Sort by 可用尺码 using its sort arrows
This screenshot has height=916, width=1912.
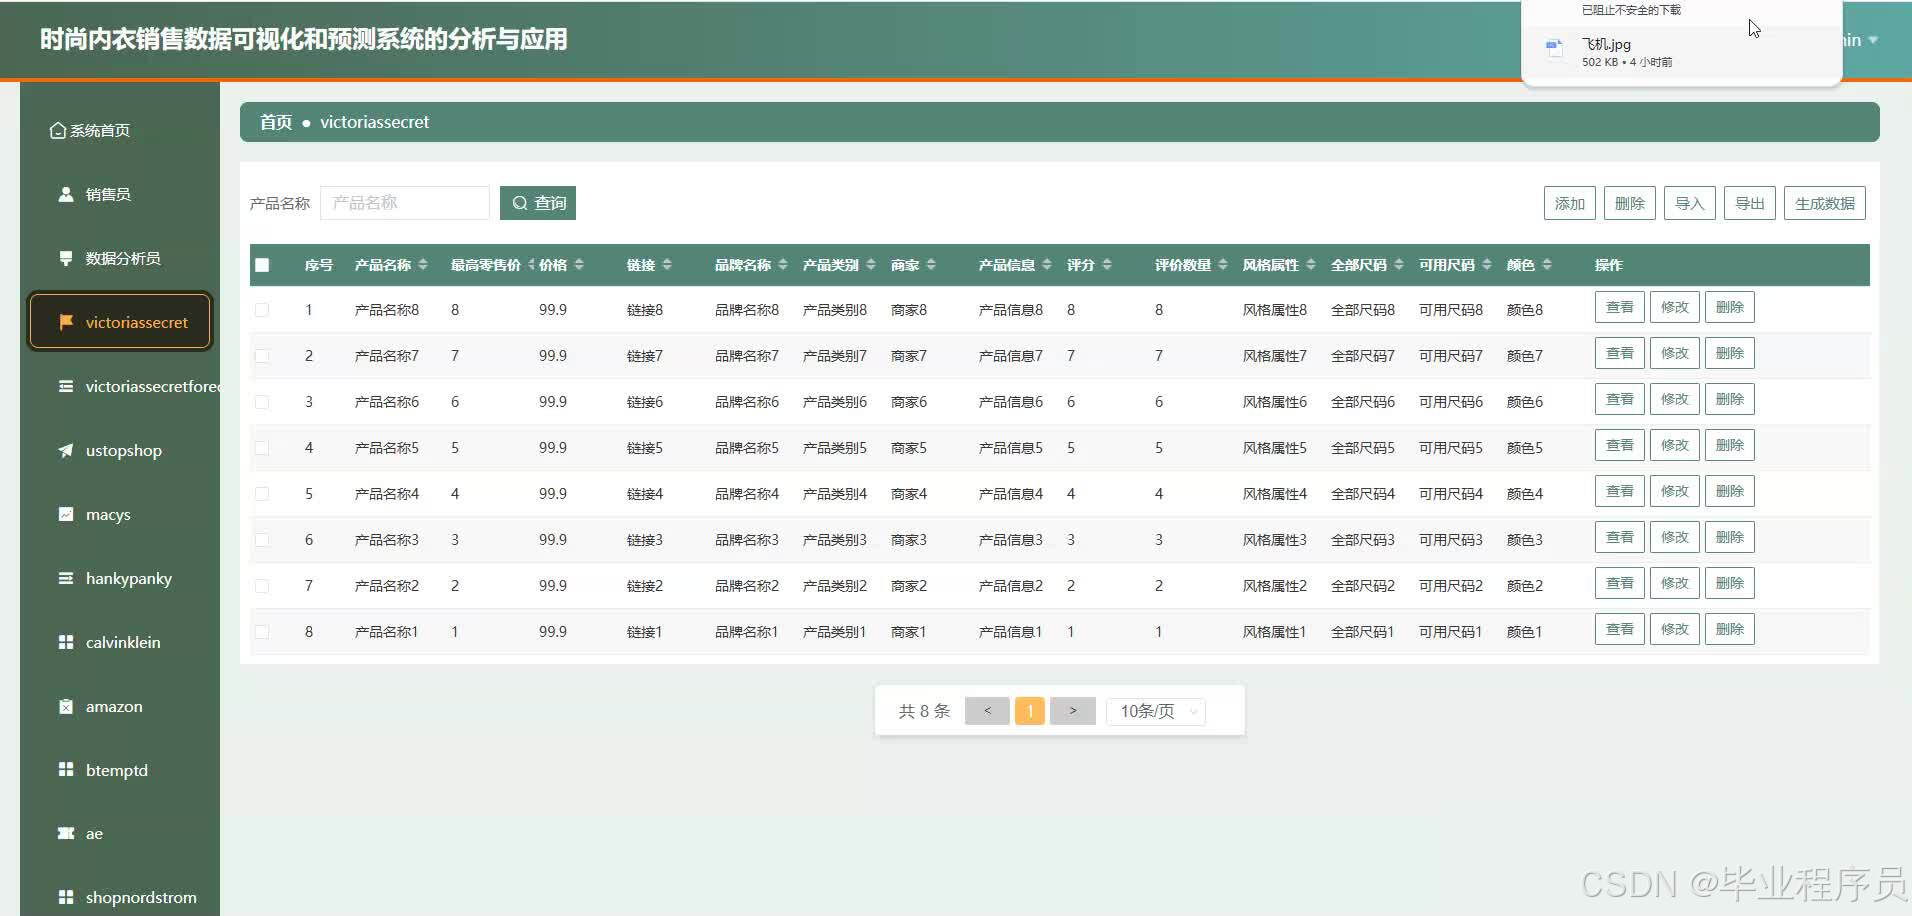[1487, 265]
